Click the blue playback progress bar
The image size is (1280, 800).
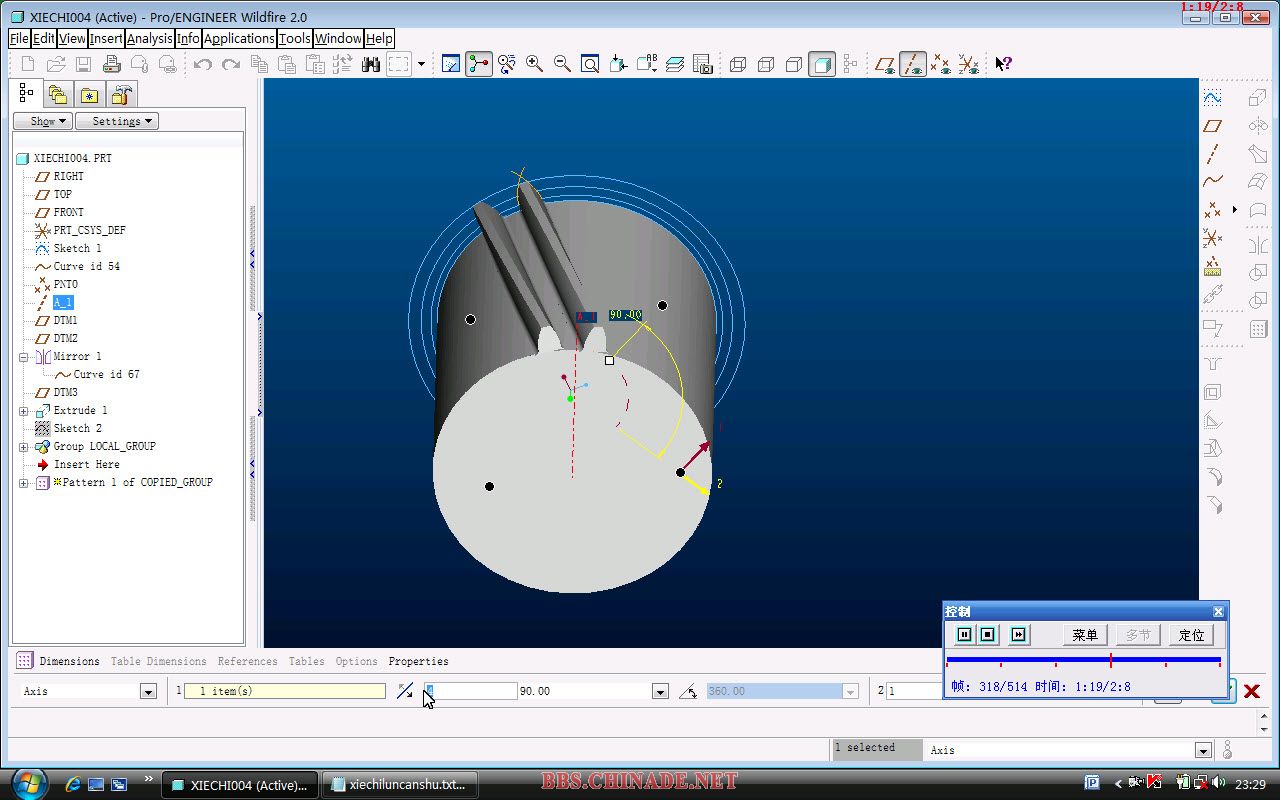pos(1083,660)
